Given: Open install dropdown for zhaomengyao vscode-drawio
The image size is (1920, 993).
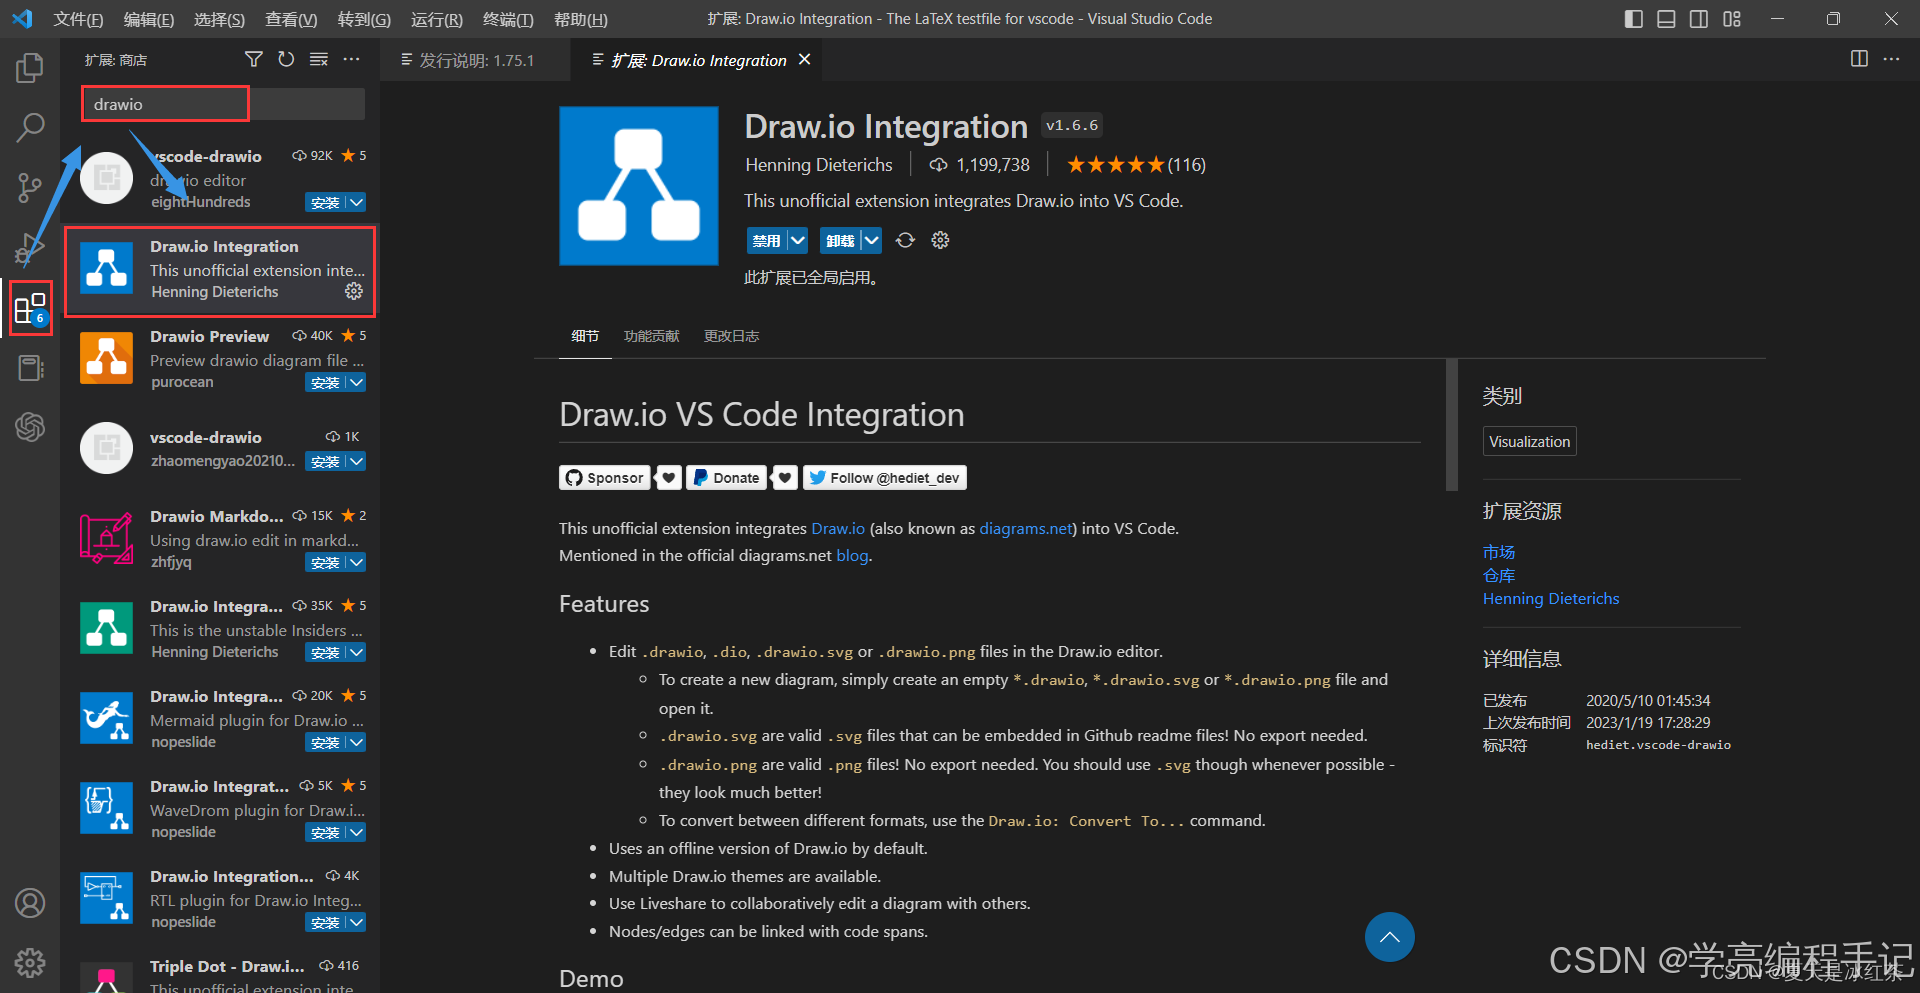Looking at the screenshot, I should [x=357, y=461].
